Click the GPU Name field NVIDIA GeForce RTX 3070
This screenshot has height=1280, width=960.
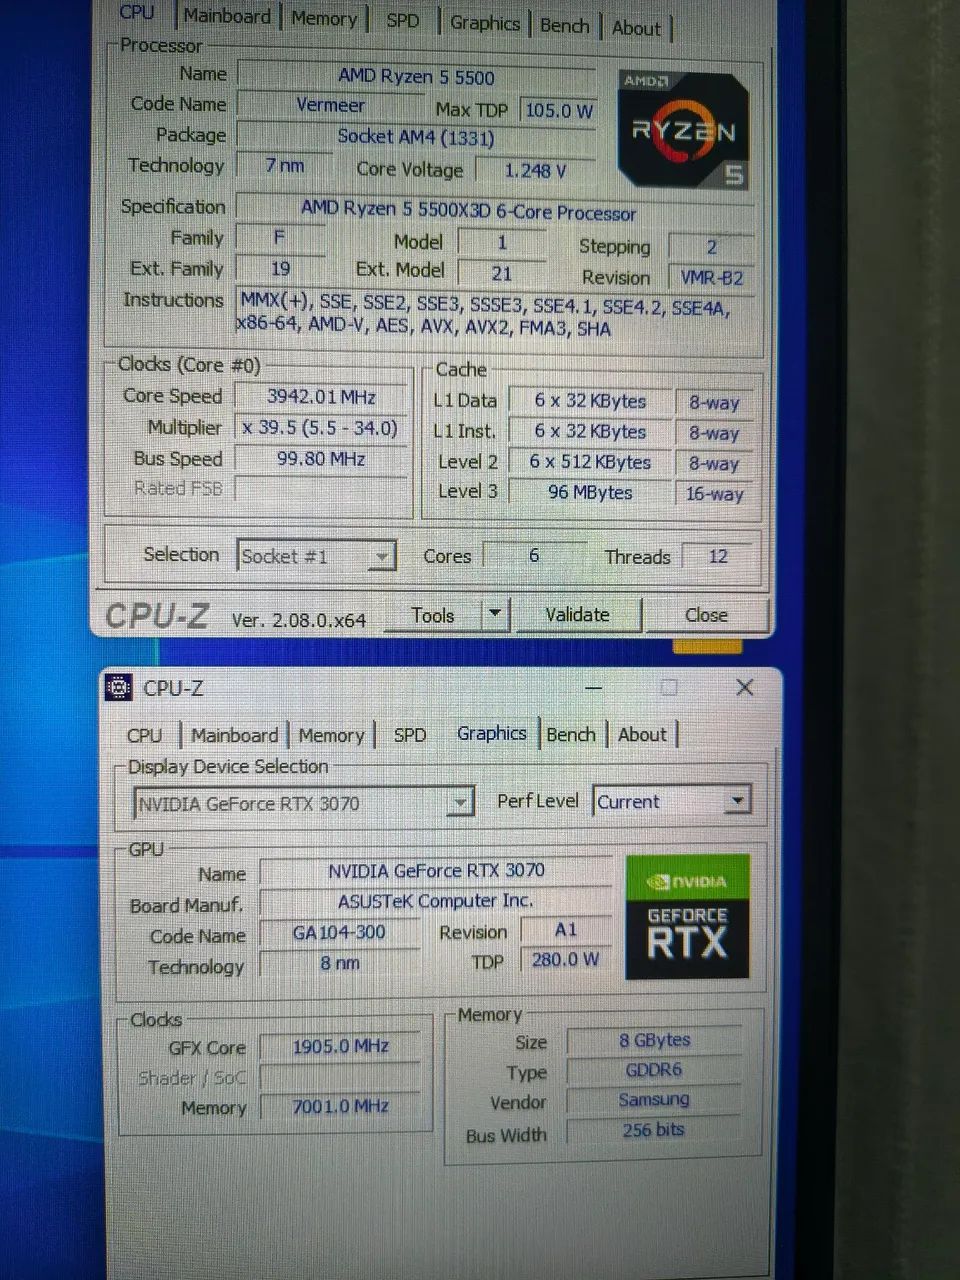(x=436, y=870)
